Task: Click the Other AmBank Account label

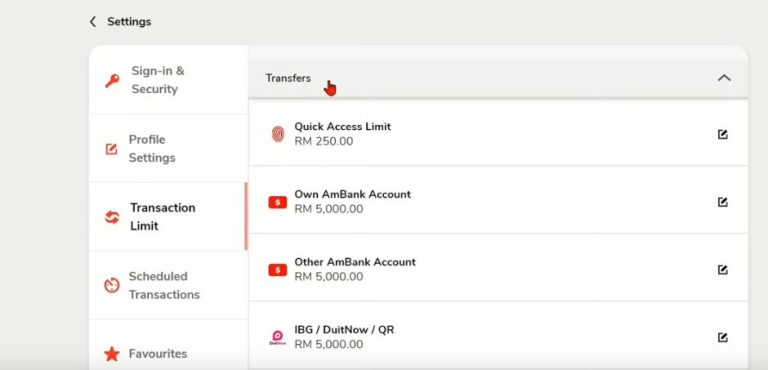Action: [355, 262]
